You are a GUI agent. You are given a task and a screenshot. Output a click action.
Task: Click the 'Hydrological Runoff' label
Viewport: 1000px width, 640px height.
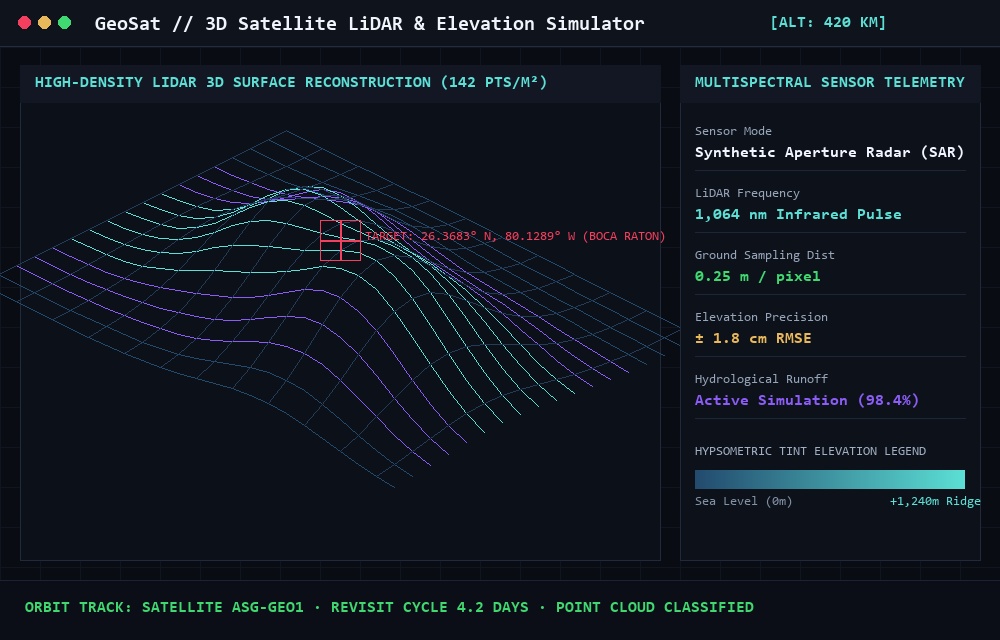coord(761,379)
